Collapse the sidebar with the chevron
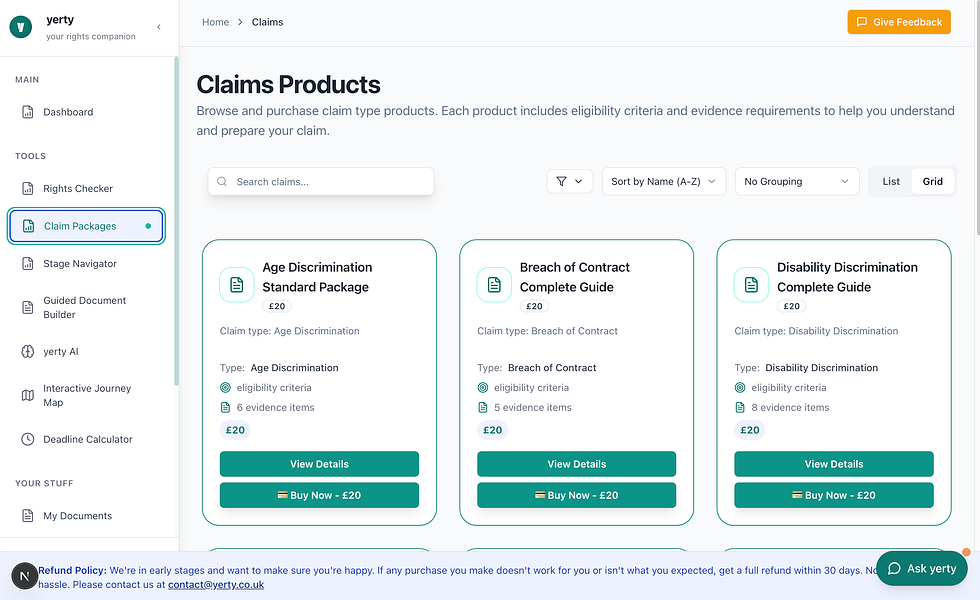 159,27
